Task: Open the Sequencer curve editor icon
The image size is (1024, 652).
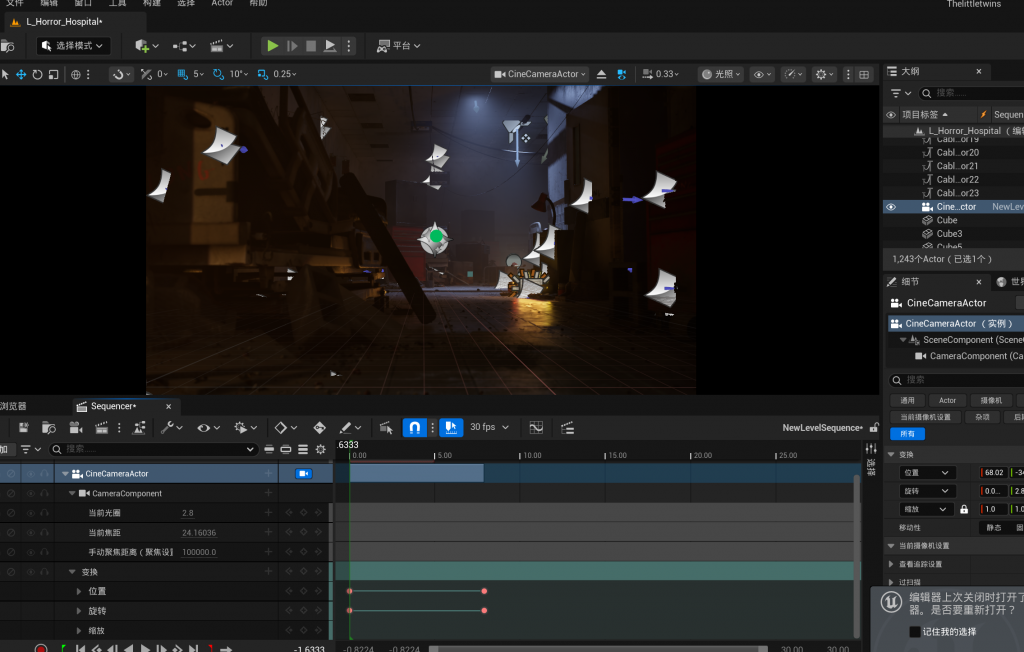Action: tap(536, 428)
